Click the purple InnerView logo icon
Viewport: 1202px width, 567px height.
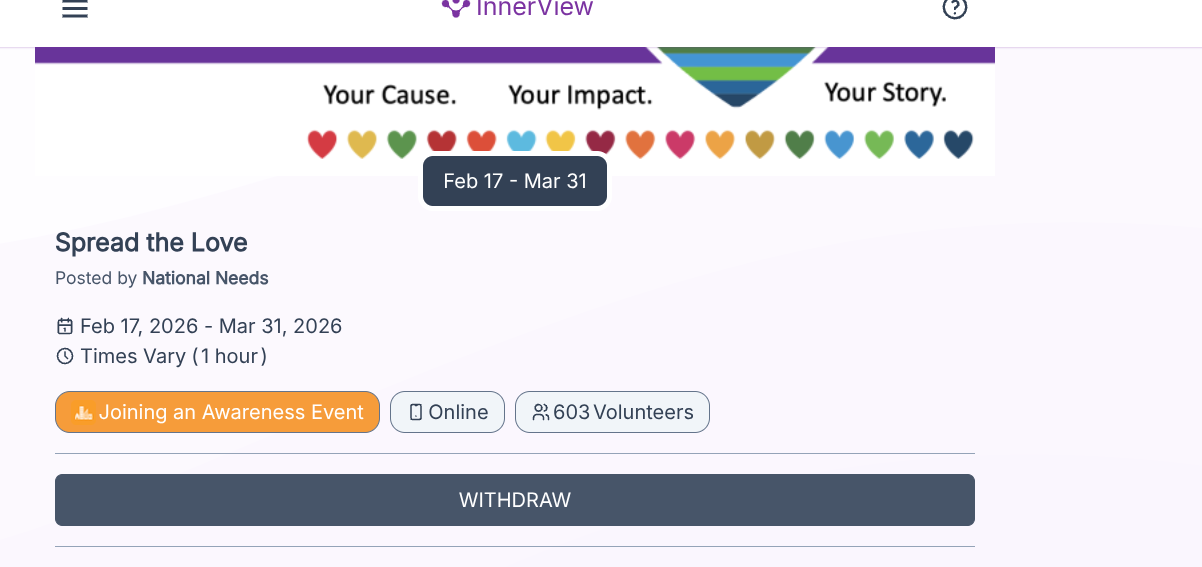[455, 8]
